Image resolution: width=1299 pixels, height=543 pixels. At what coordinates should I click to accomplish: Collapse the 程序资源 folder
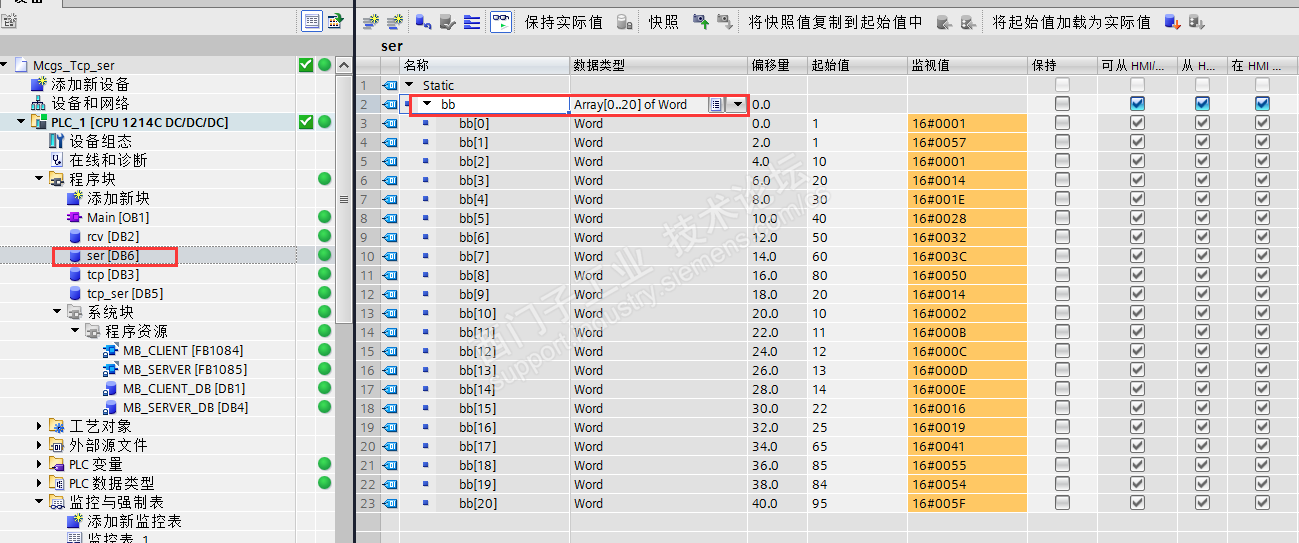[75, 331]
